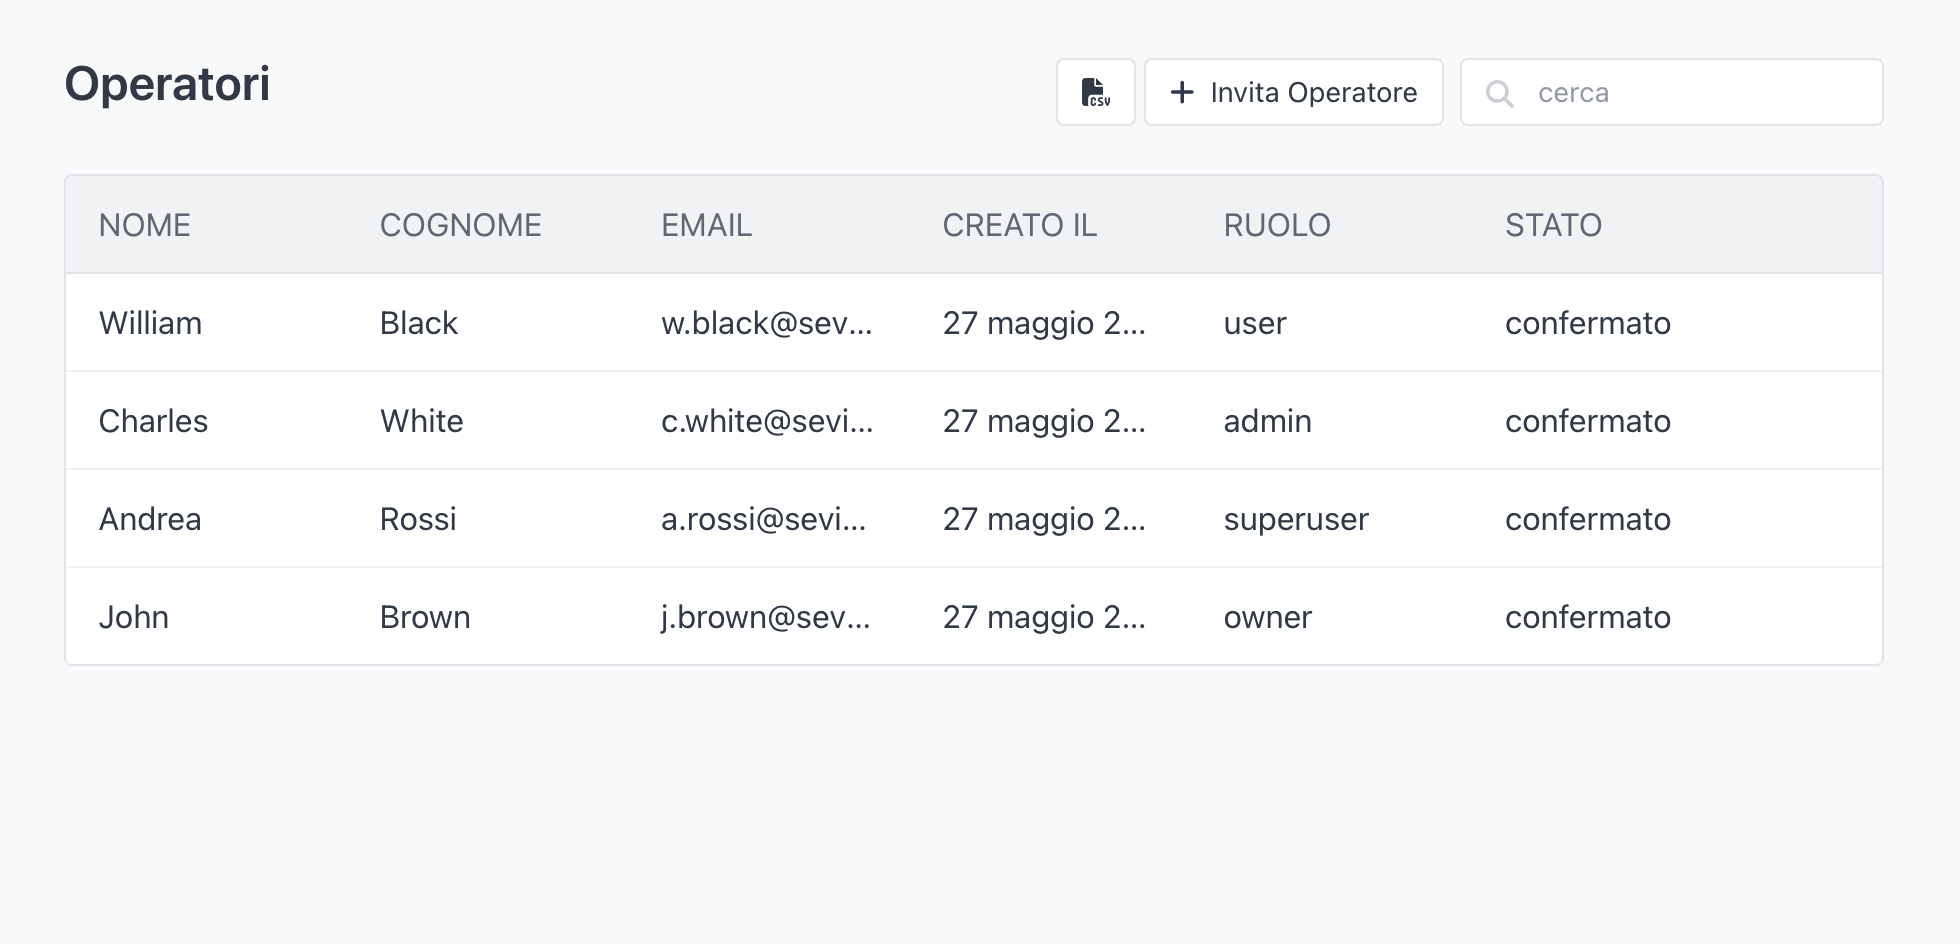Click the superuser role for Andrea
This screenshot has width=1960, height=944.
(1296, 519)
